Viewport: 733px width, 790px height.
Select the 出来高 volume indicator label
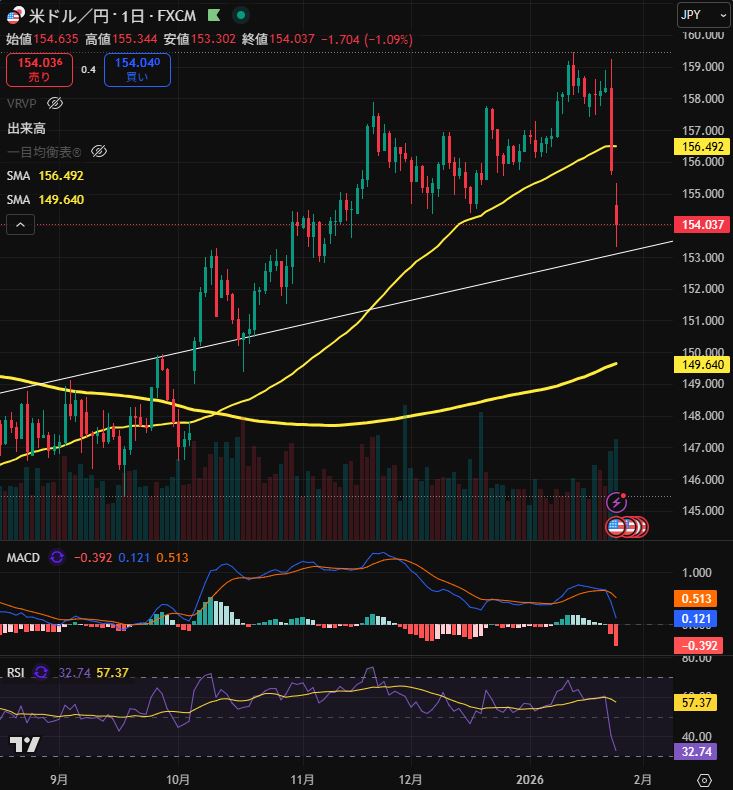coord(27,128)
